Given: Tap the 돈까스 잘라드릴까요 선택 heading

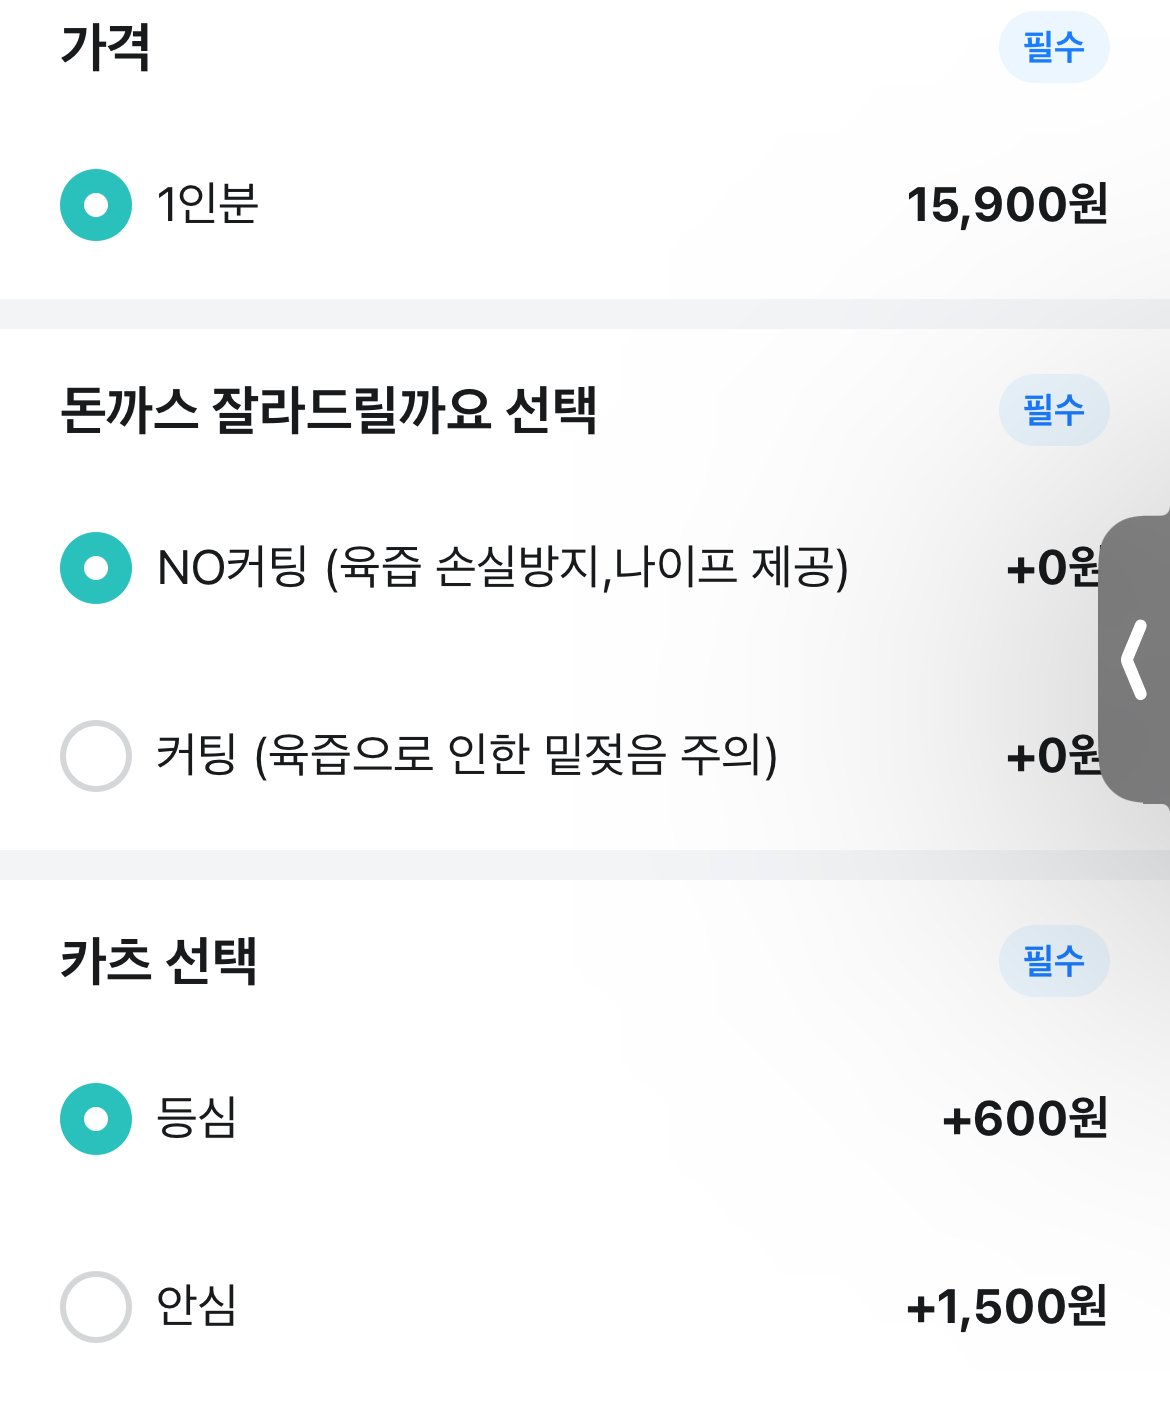Looking at the screenshot, I should [328, 410].
